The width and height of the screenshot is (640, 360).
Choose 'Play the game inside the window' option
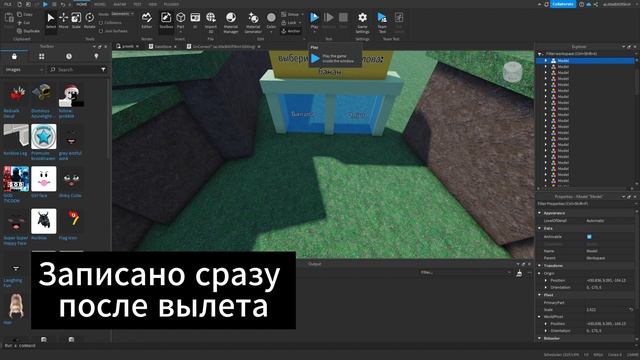pos(335,58)
